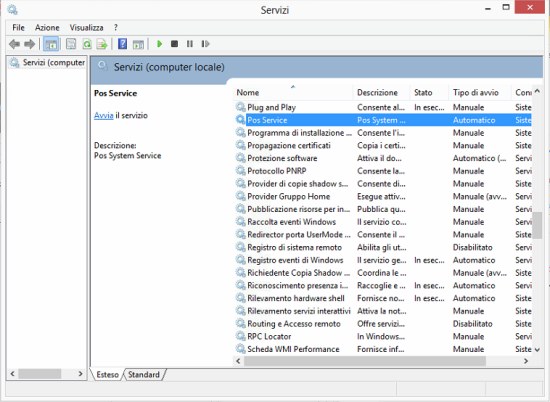Screen dimensions: 550x402
Task: Stop the service with the square button
Action: click(x=174, y=44)
